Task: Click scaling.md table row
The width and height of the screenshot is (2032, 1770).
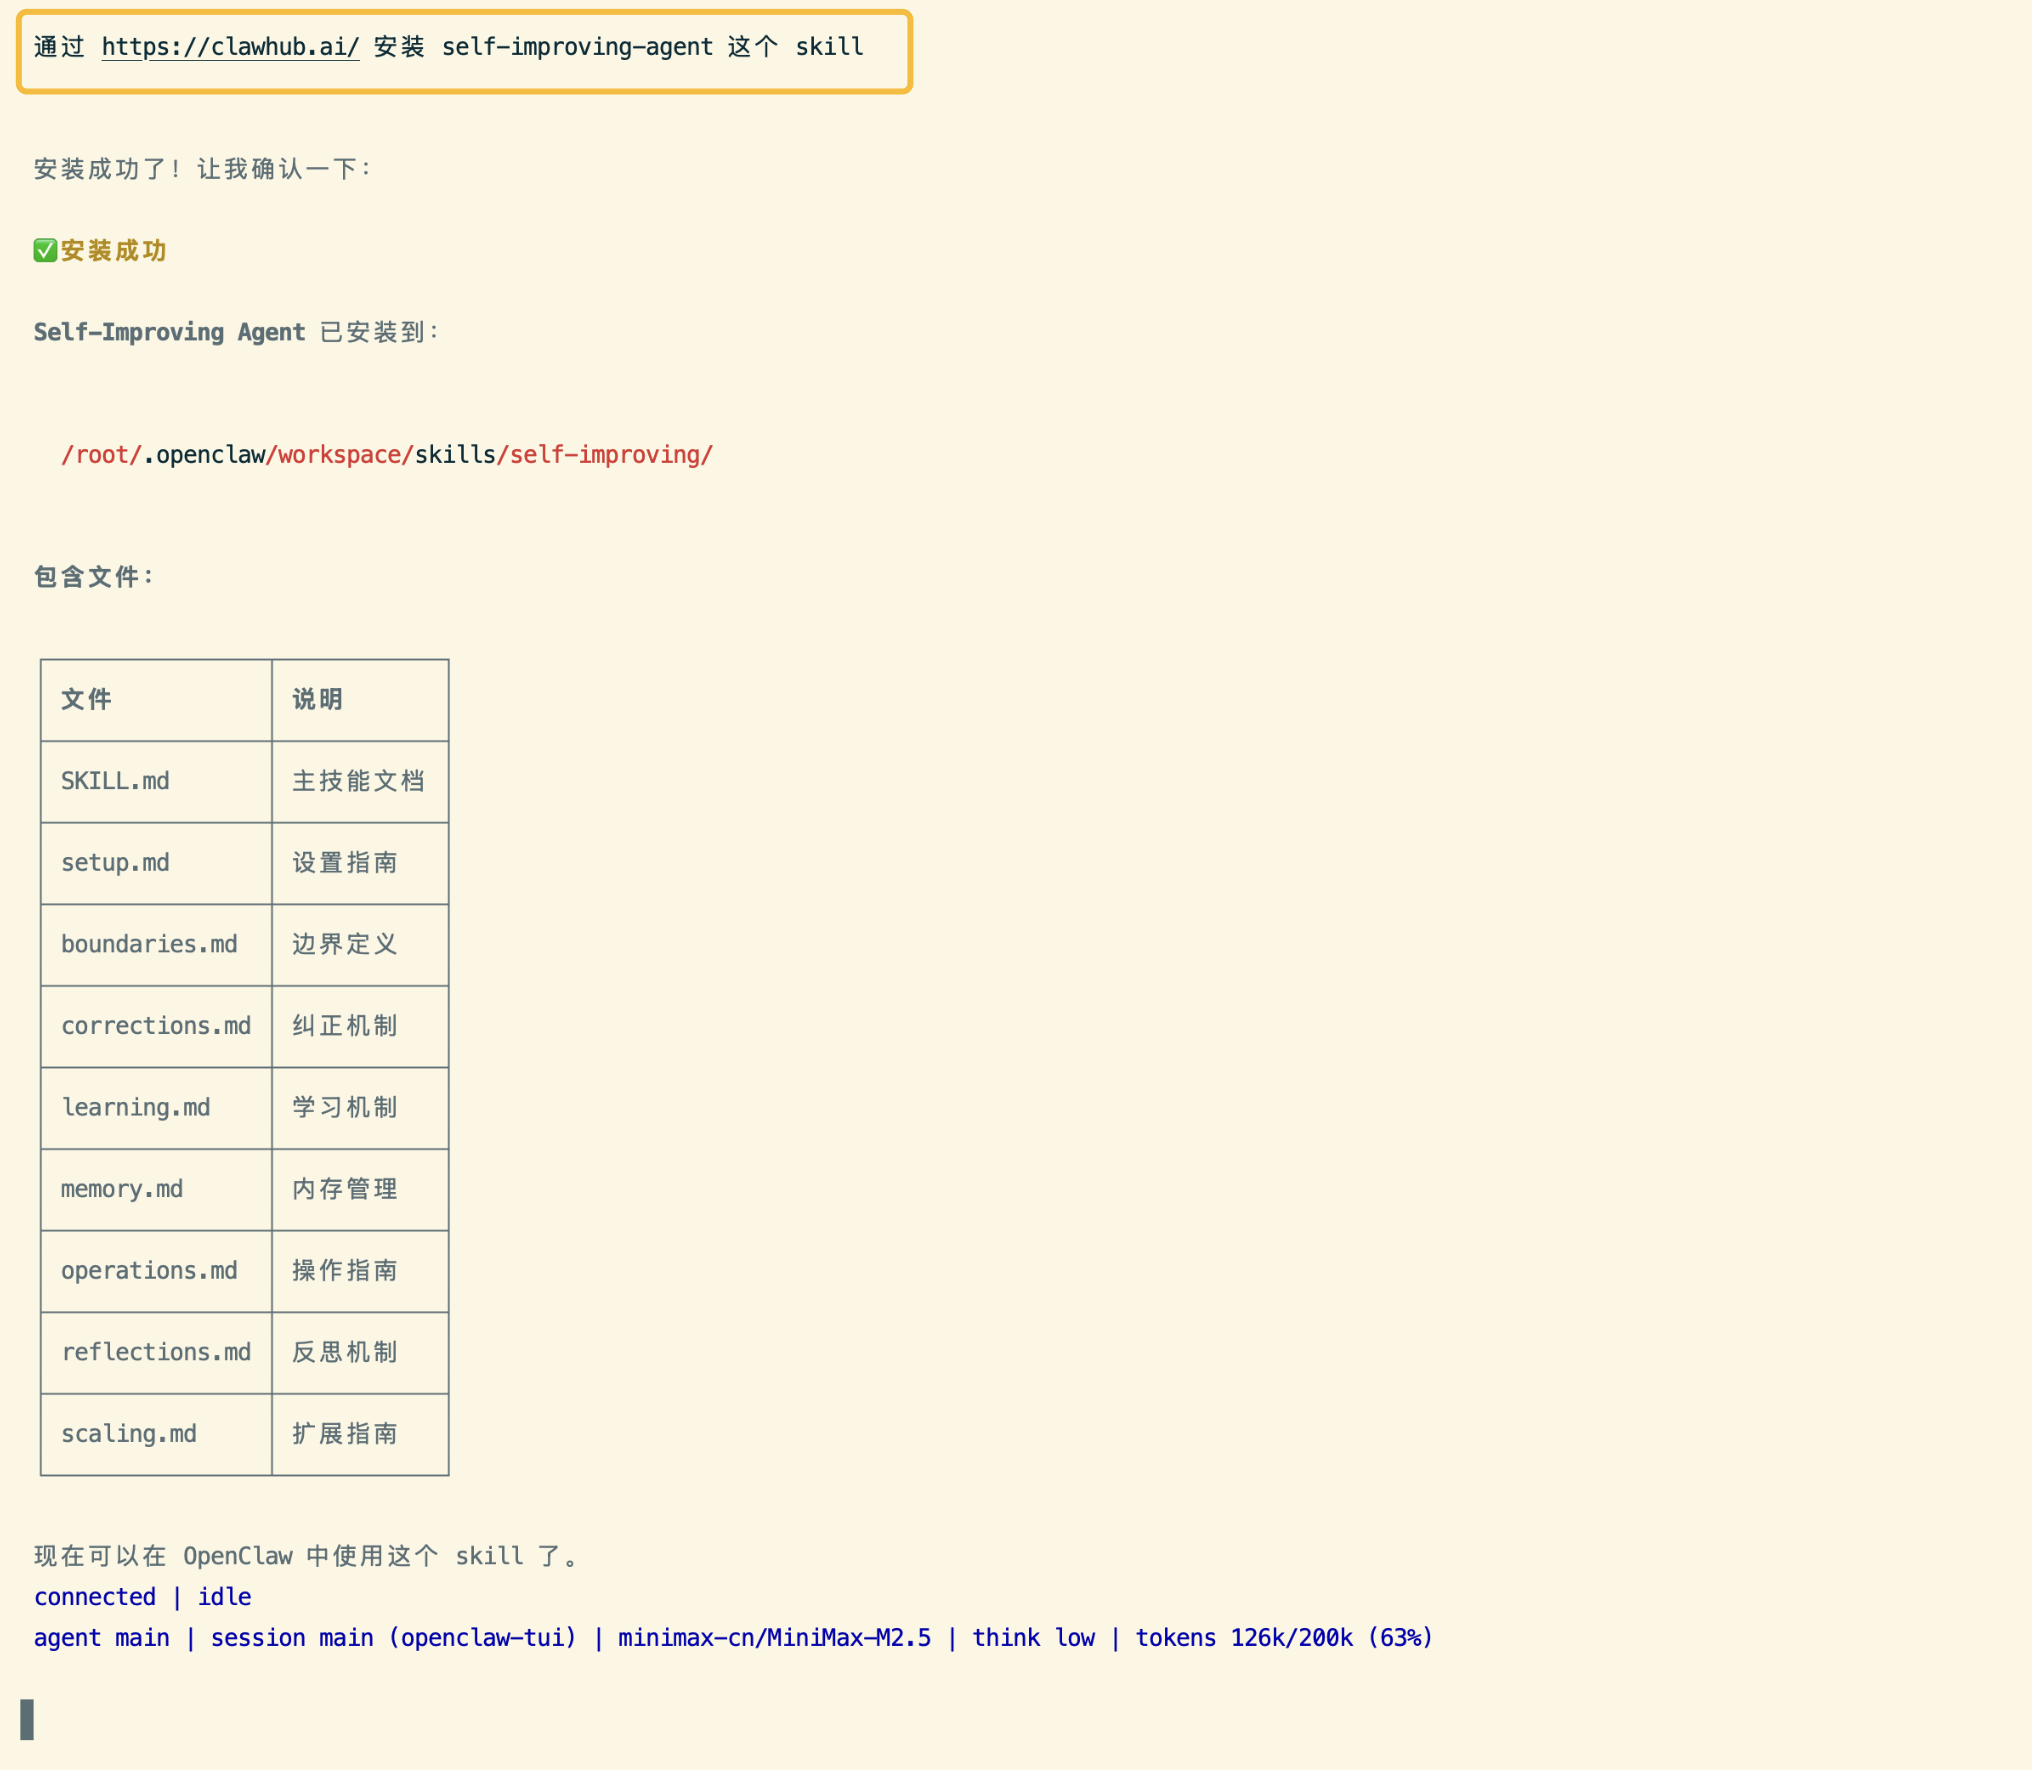Action: [x=129, y=1434]
